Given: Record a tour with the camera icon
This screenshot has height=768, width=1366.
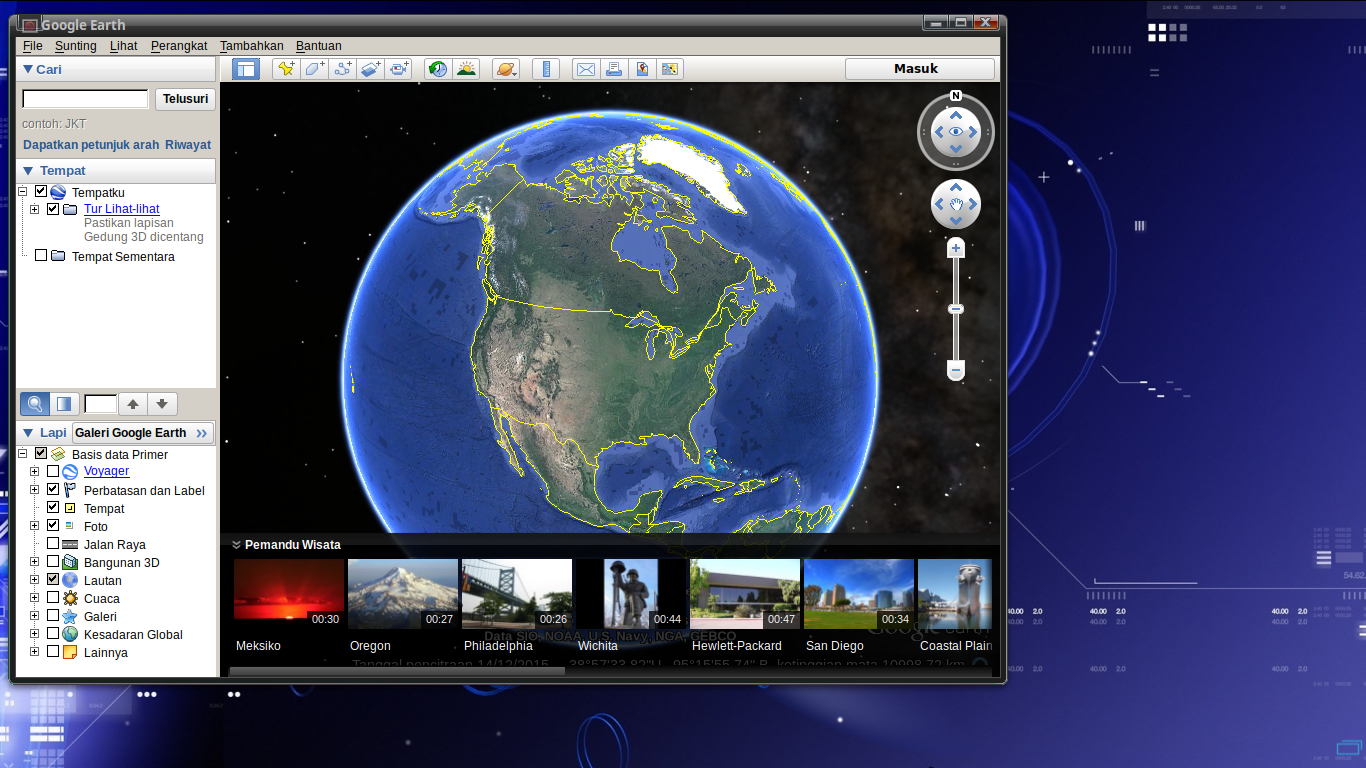Looking at the screenshot, I should [399, 69].
